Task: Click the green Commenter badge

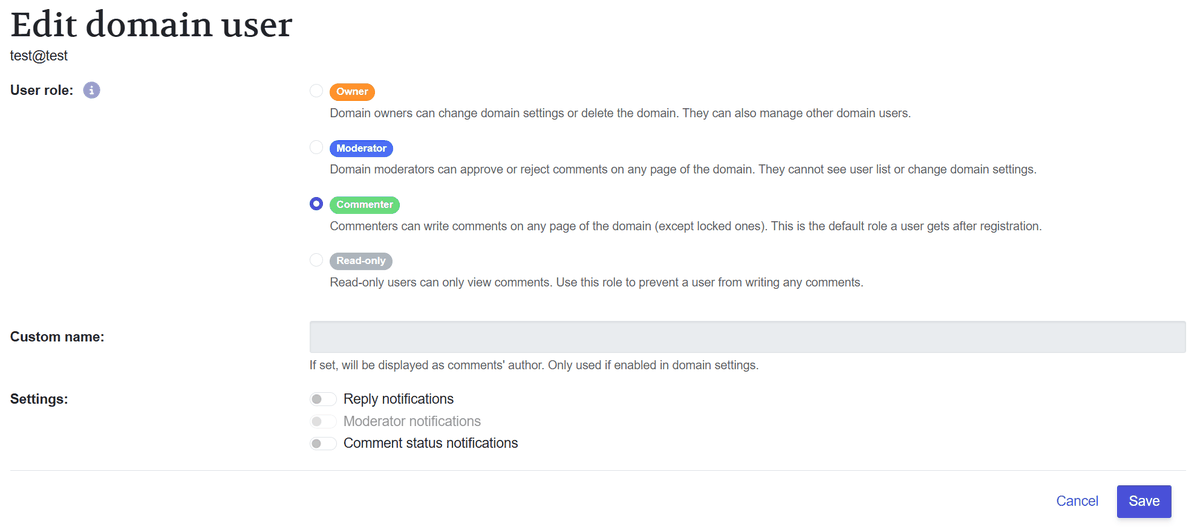Action: [364, 204]
